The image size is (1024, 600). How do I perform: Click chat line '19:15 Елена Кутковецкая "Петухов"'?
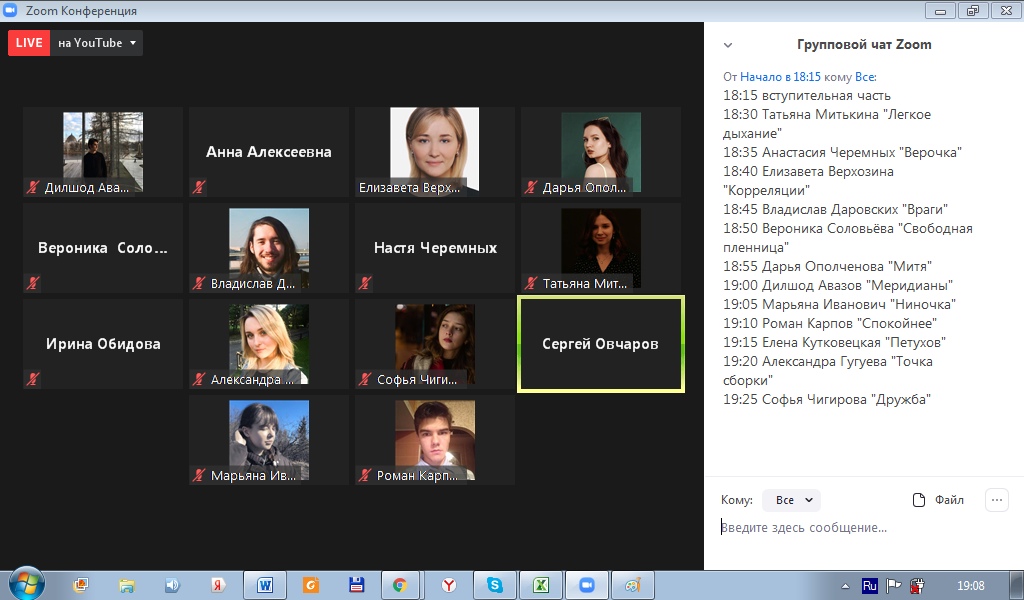(x=835, y=342)
